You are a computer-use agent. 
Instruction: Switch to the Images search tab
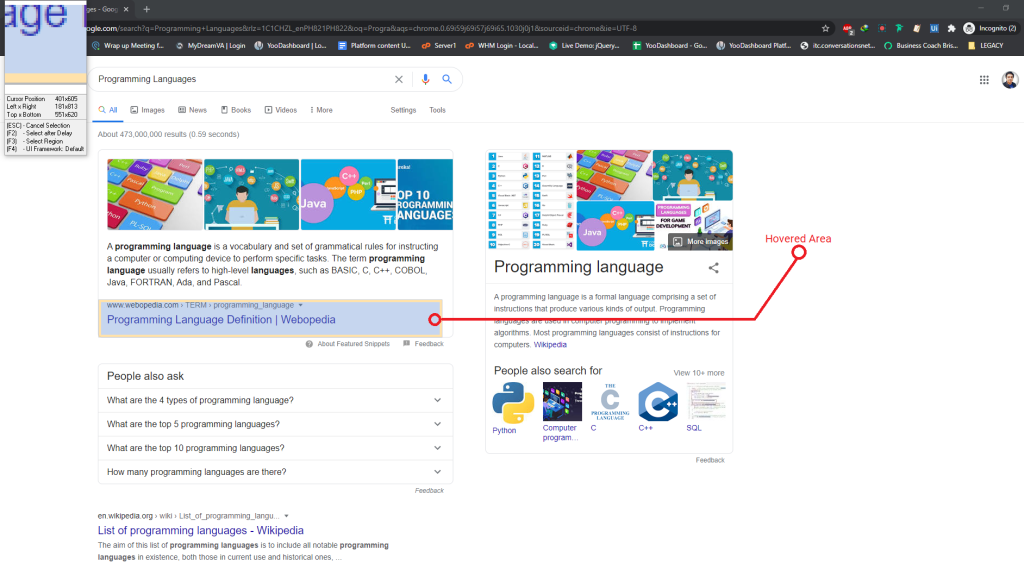(147, 110)
